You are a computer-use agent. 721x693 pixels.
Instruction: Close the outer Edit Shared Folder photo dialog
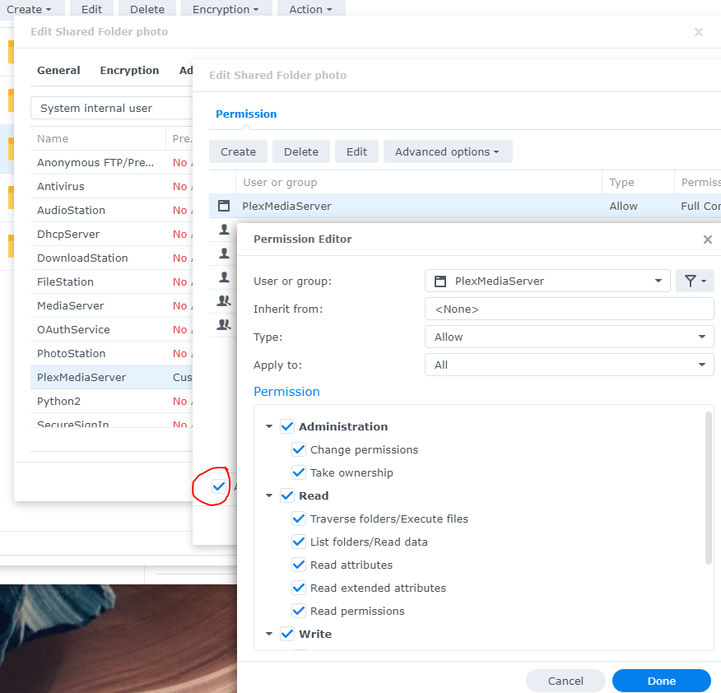[x=698, y=32]
